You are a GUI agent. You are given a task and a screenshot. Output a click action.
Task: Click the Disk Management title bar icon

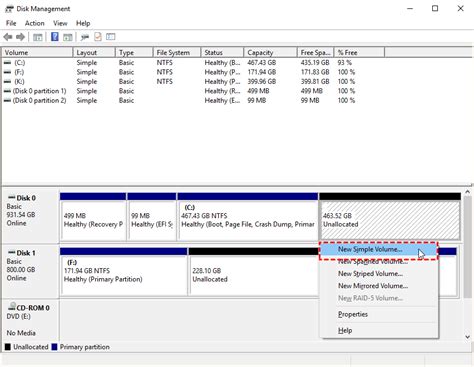9,9
